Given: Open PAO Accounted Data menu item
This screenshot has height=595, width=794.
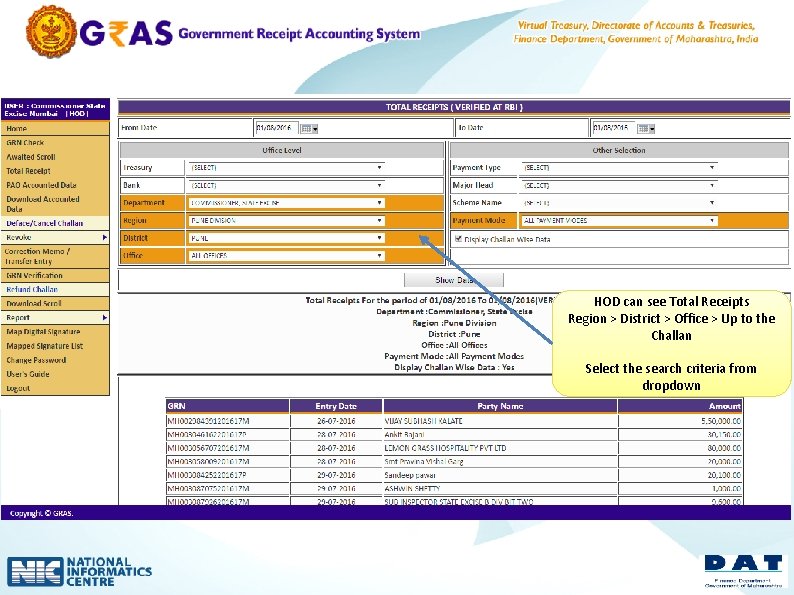Looking at the screenshot, I should (x=55, y=185).
